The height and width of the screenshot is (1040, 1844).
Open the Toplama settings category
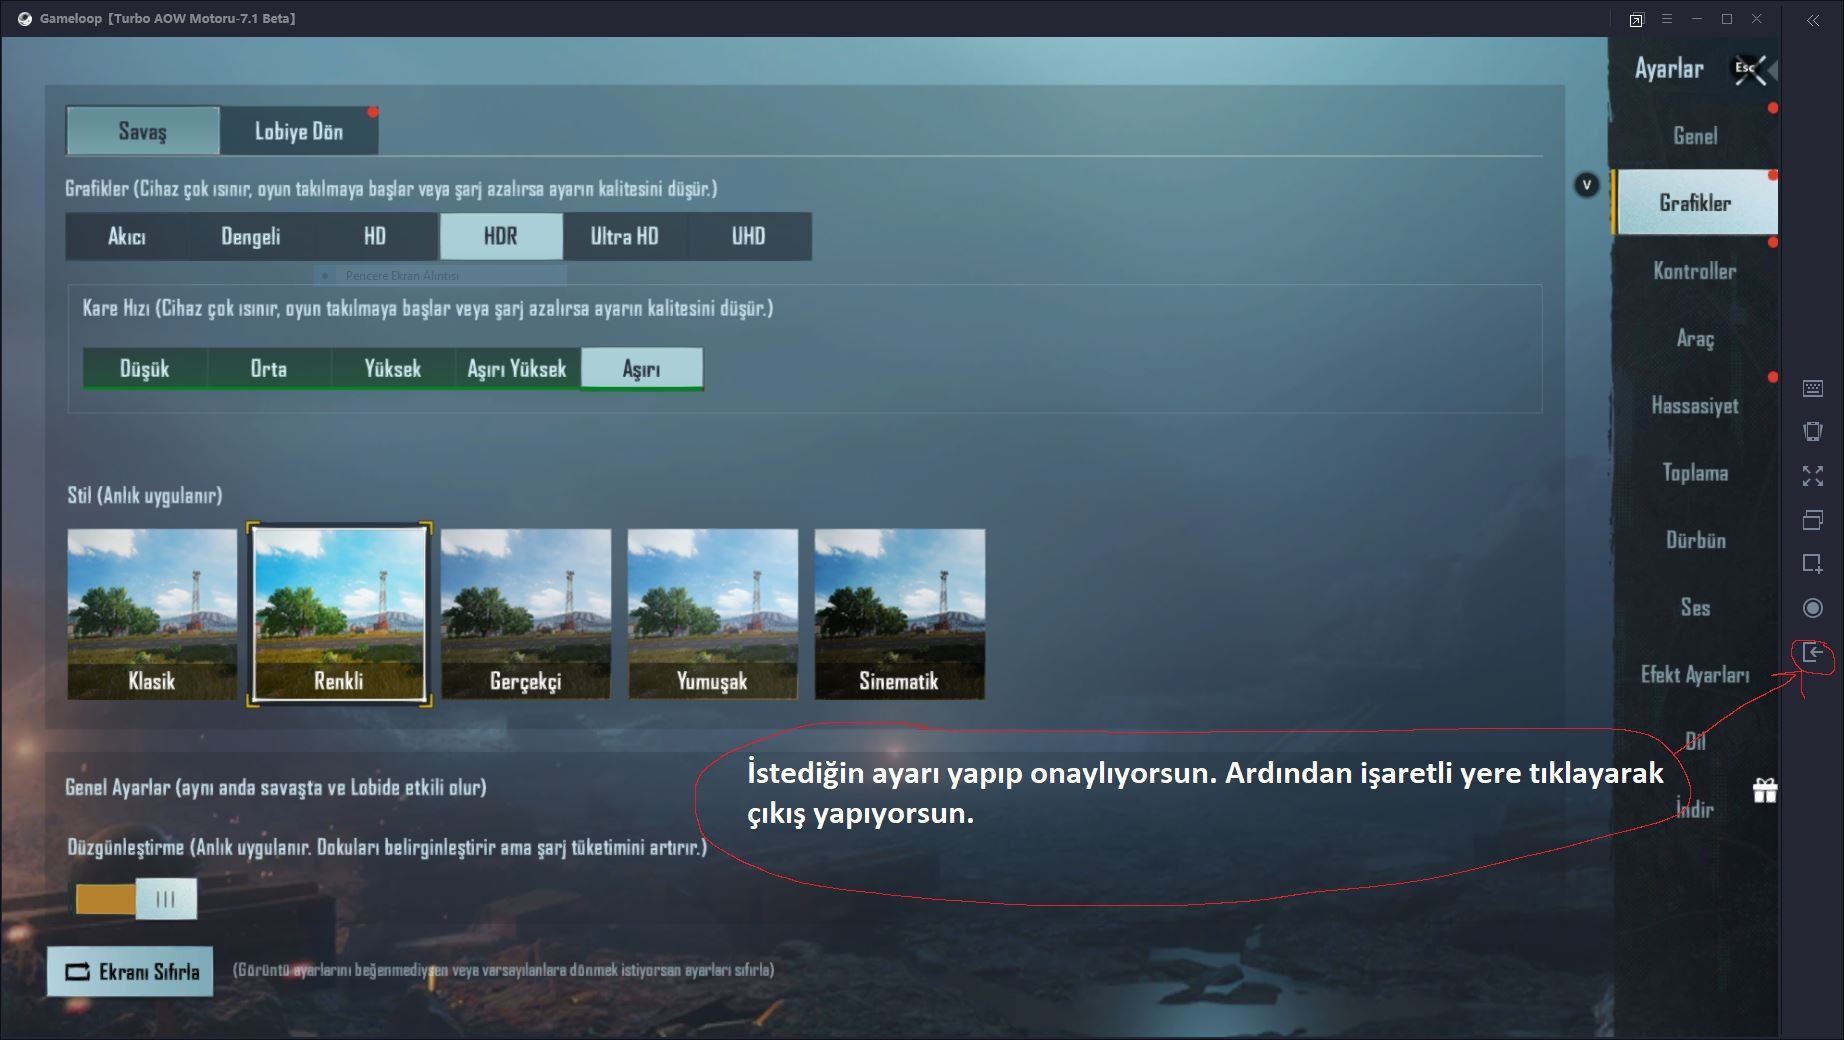pyautogui.click(x=1695, y=473)
